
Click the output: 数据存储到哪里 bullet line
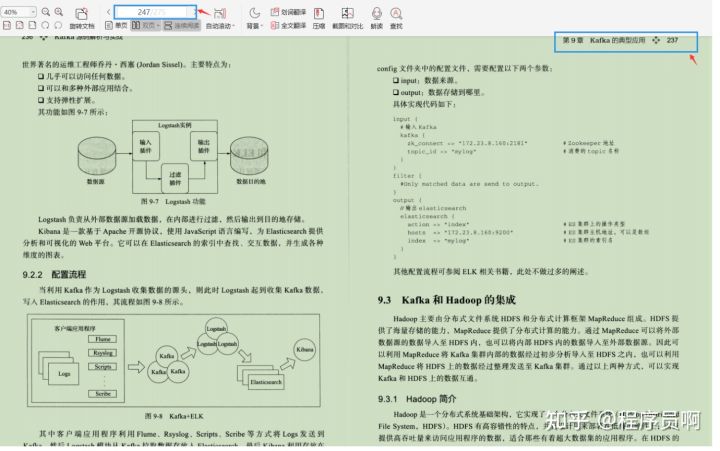click(439, 92)
